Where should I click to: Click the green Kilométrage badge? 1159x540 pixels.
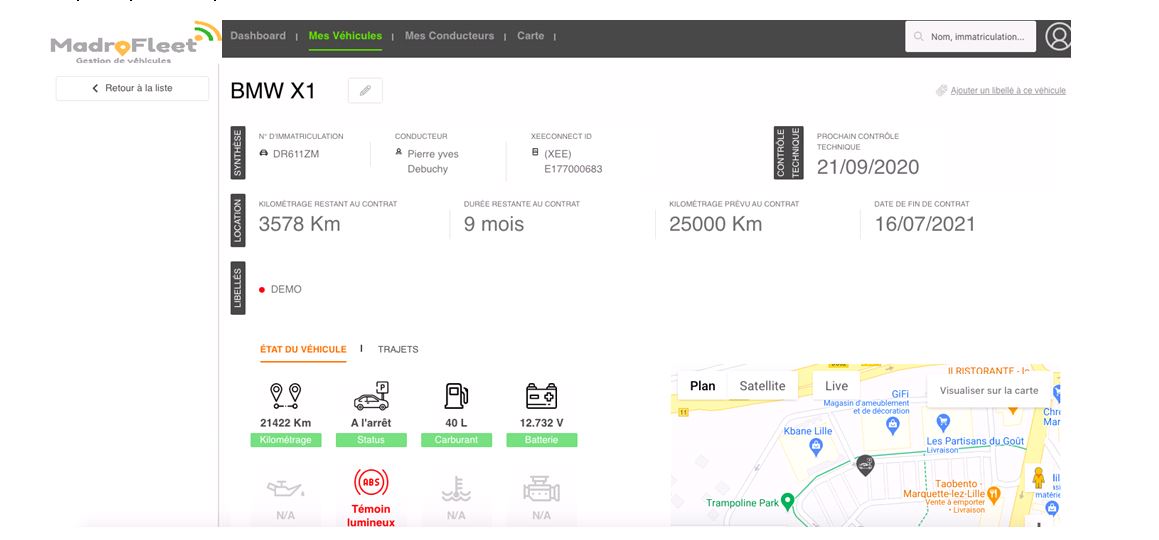click(x=285, y=440)
